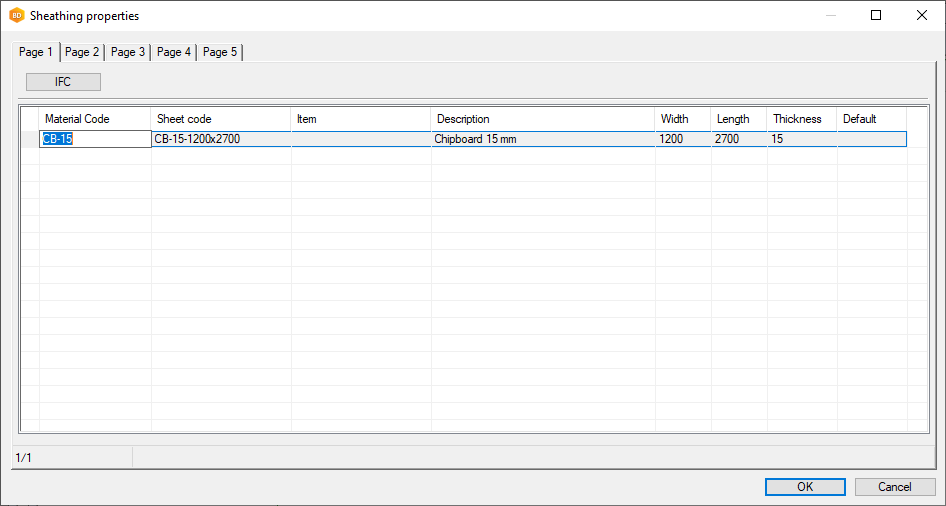Open the Page 3 tab
Viewport: 946px width, 506px height.
pos(128,52)
